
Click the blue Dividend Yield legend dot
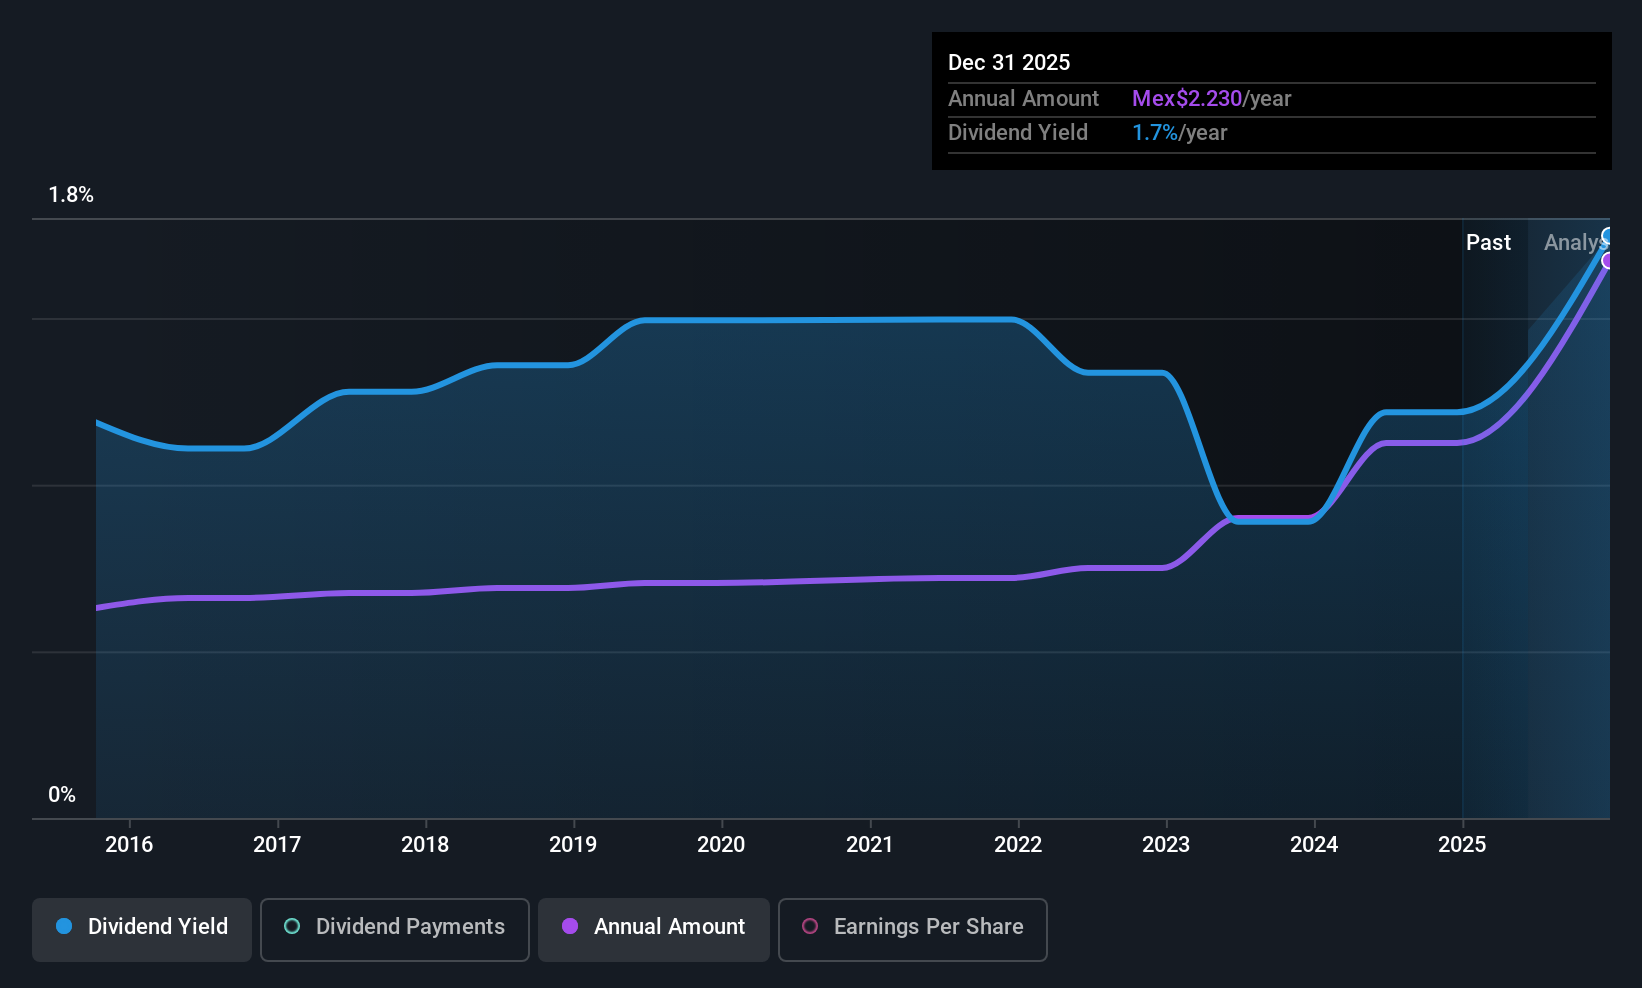point(64,926)
